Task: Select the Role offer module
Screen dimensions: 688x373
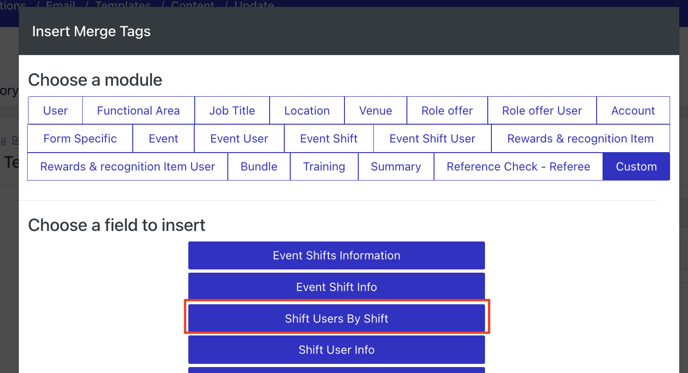Action: tap(447, 111)
